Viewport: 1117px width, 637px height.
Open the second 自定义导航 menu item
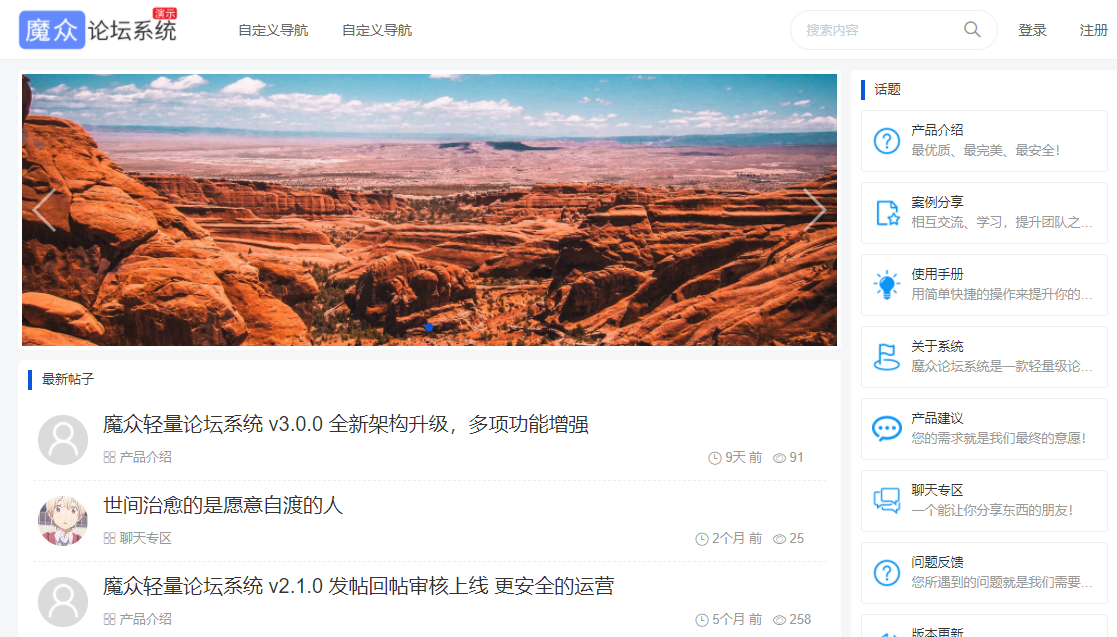click(x=377, y=30)
